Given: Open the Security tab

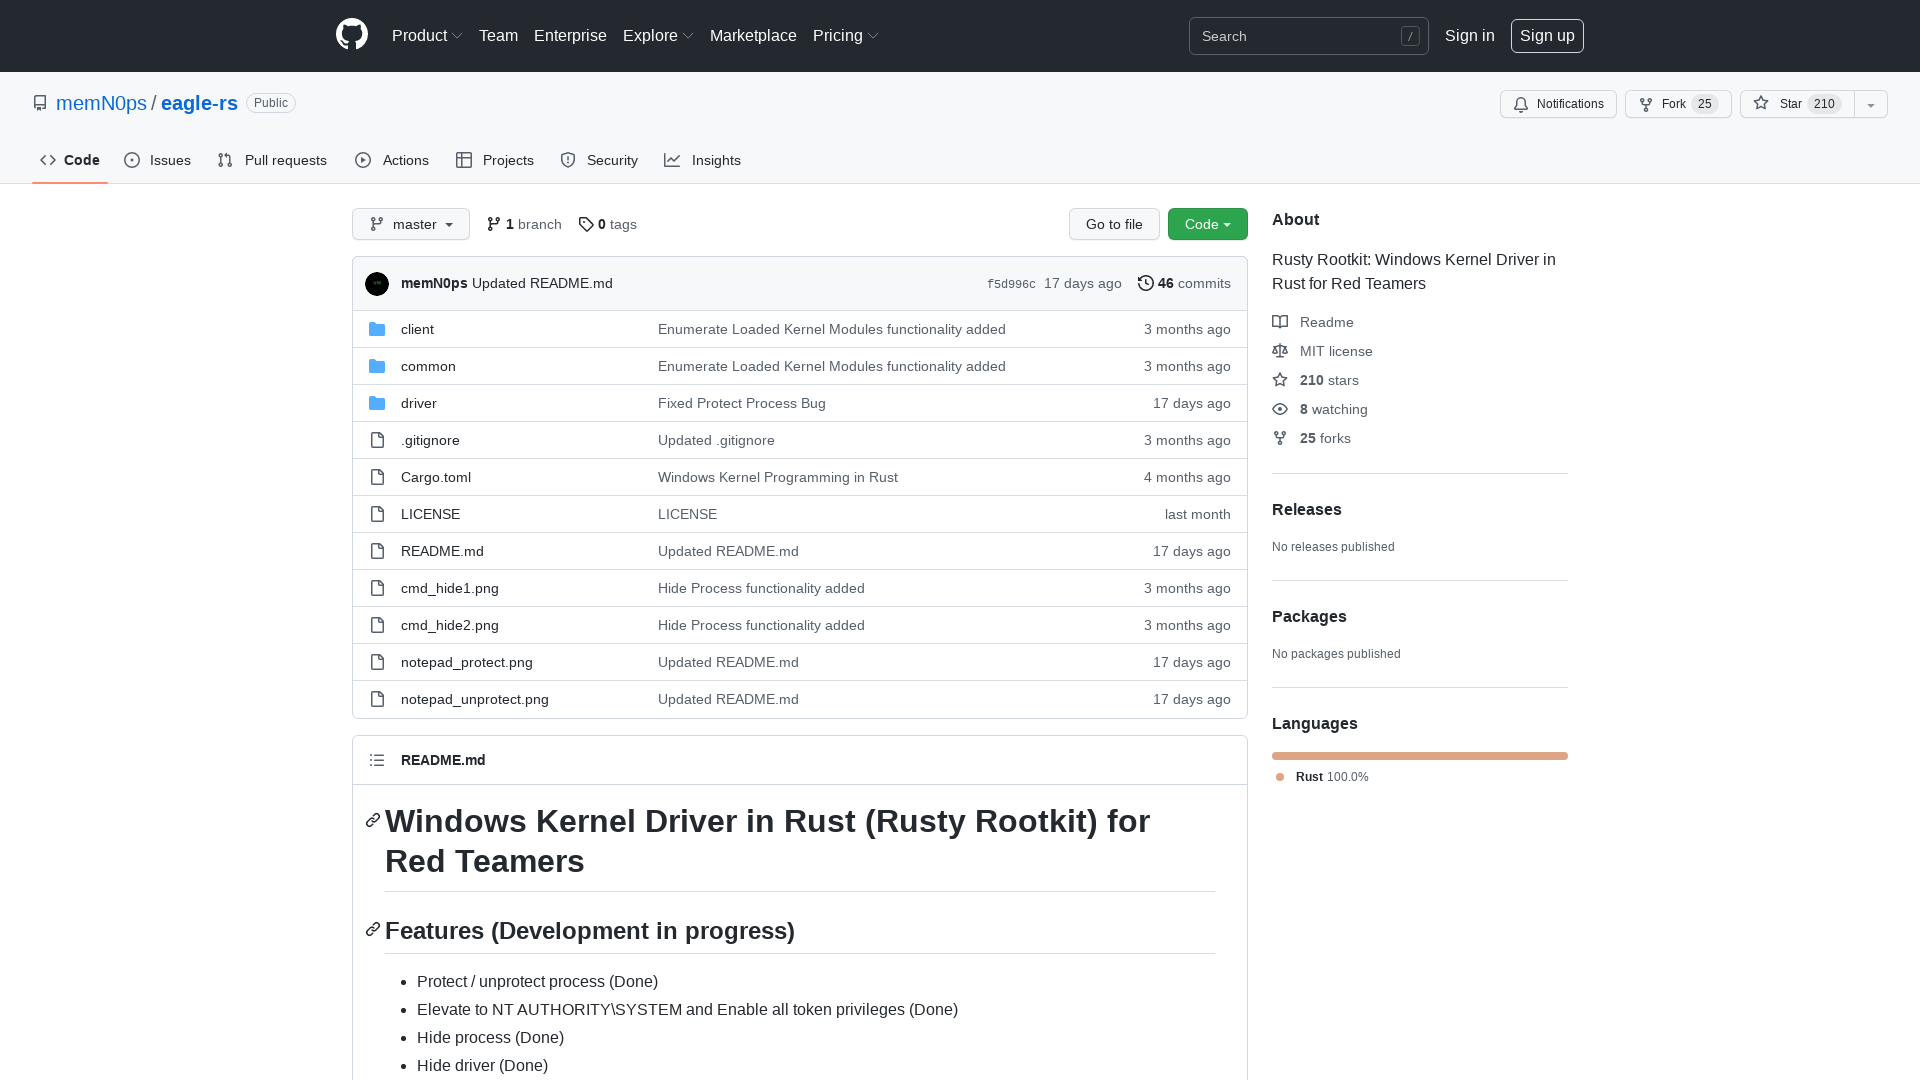Looking at the screenshot, I should click(x=599, y=160).
